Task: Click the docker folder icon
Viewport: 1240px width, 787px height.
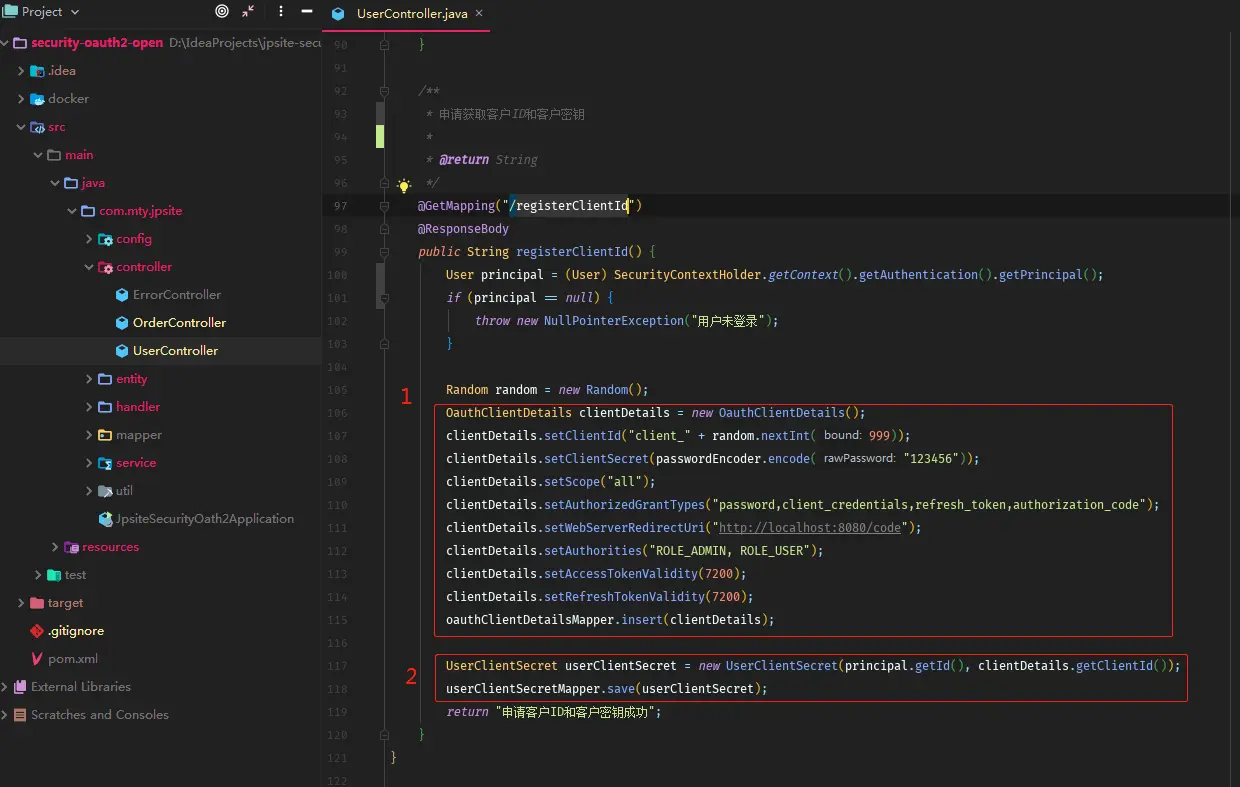Action: (x=38, y=99)
